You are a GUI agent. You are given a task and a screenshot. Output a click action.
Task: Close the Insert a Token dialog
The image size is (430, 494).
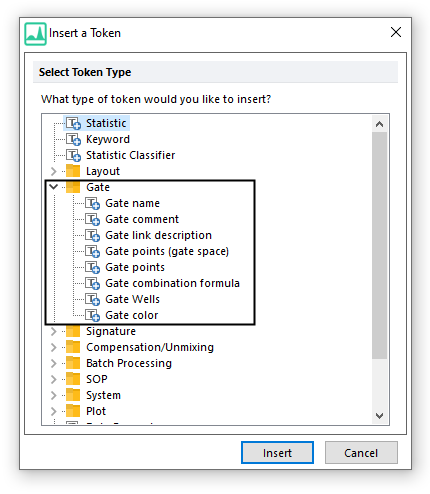tap(396, 32)
